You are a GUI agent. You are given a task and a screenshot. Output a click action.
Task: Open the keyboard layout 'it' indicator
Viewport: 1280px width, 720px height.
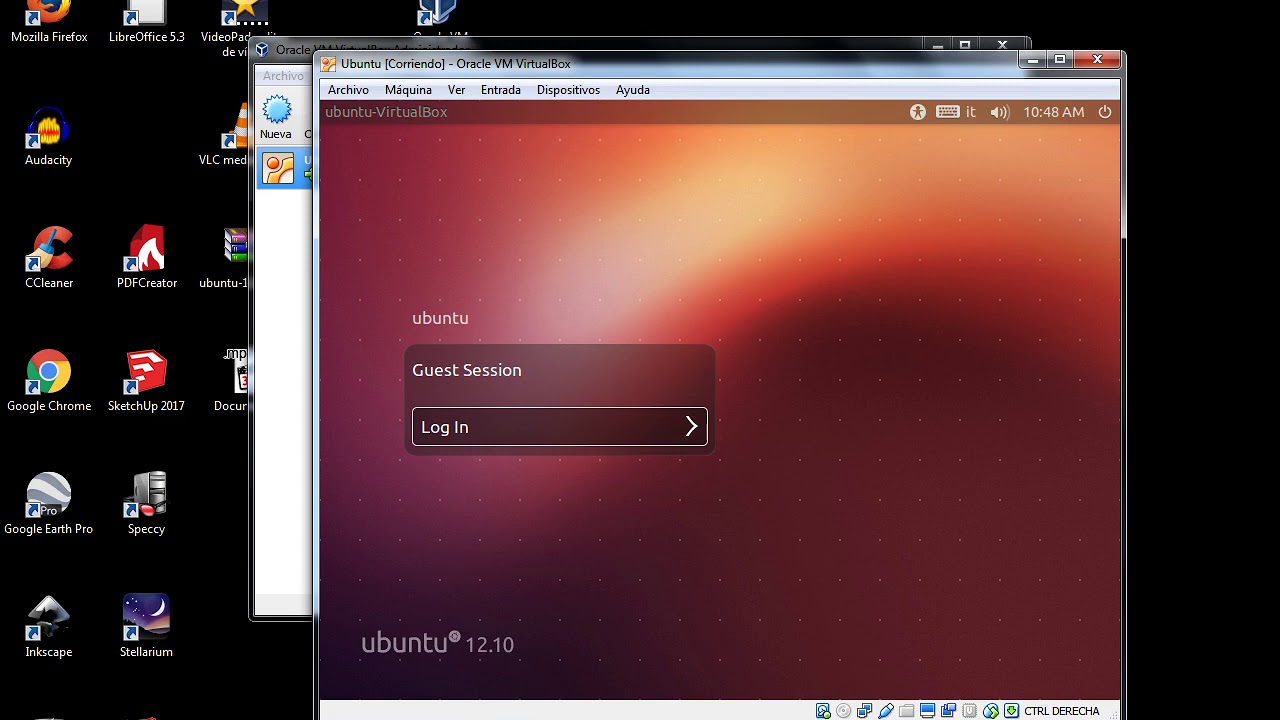(956, 112)
